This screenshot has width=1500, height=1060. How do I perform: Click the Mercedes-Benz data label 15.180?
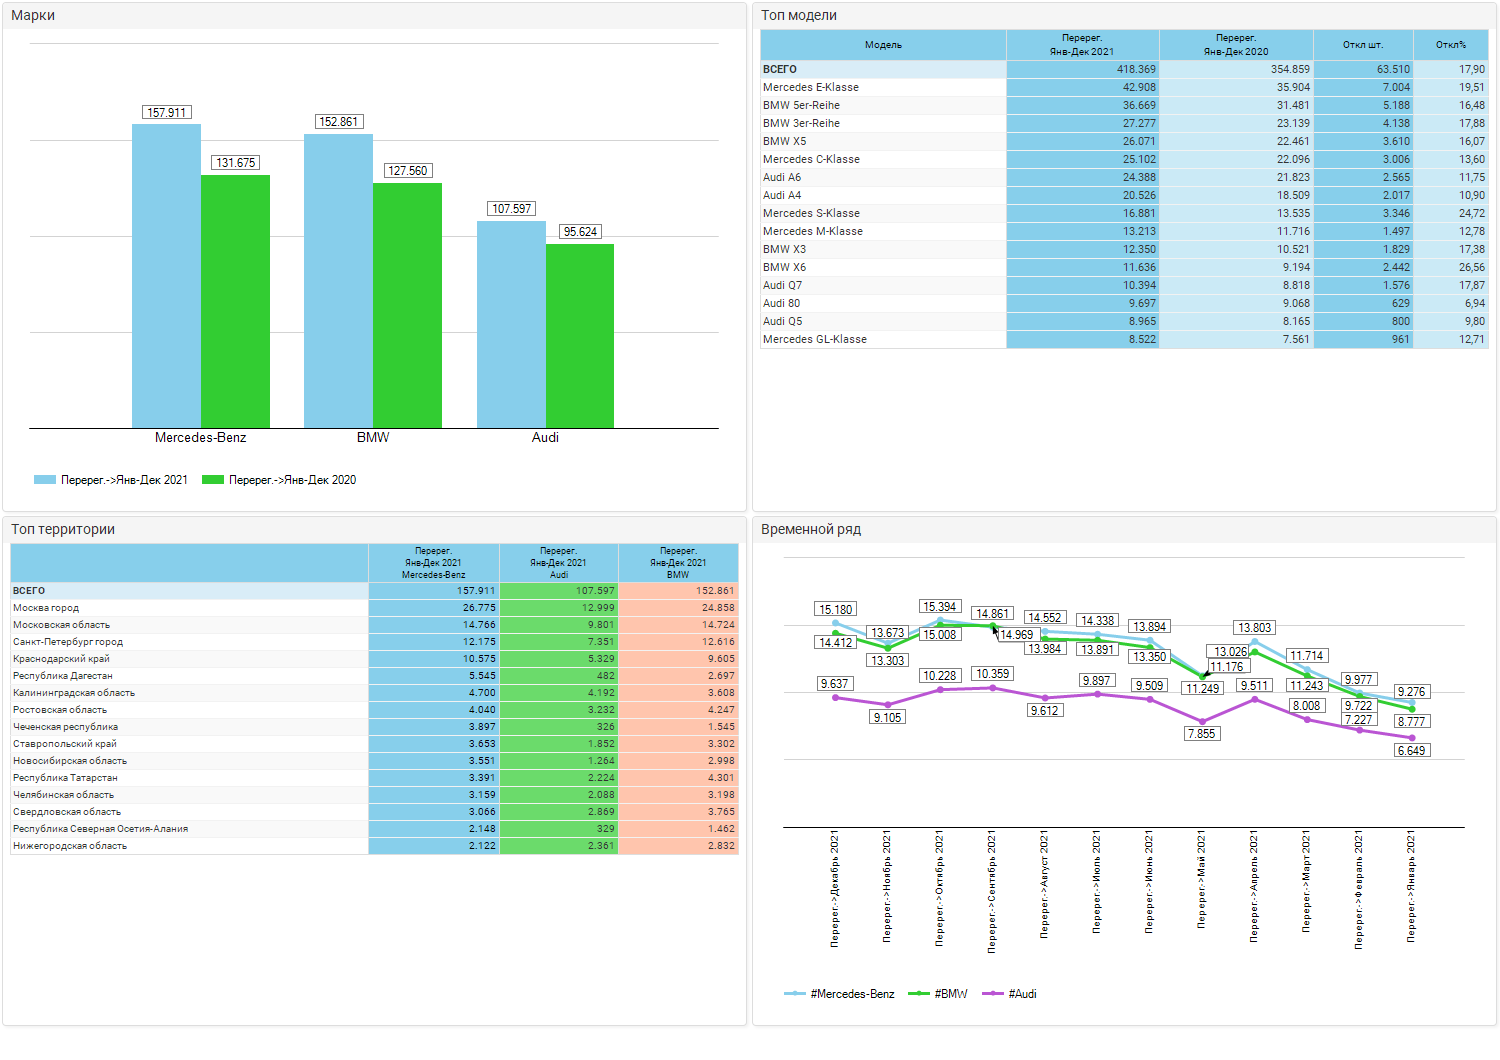[x=836, y=610]
